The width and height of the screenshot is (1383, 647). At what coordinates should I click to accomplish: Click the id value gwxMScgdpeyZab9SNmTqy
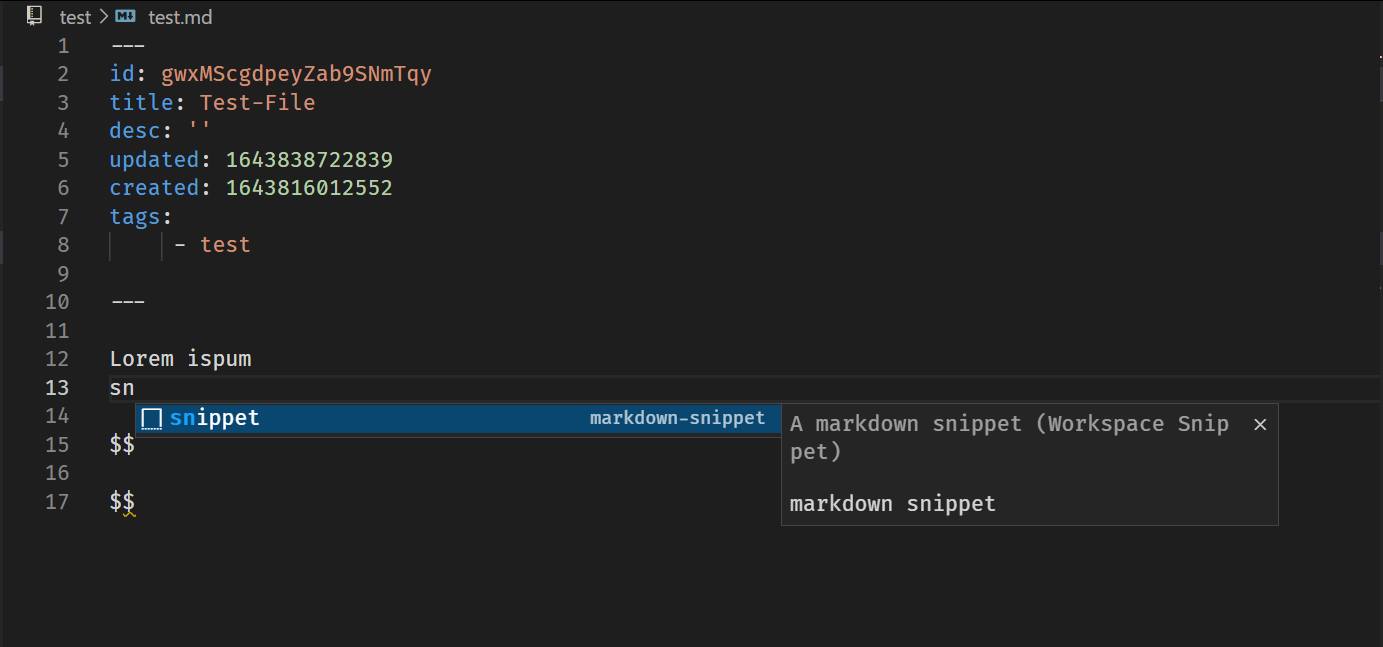pos(297,73)
